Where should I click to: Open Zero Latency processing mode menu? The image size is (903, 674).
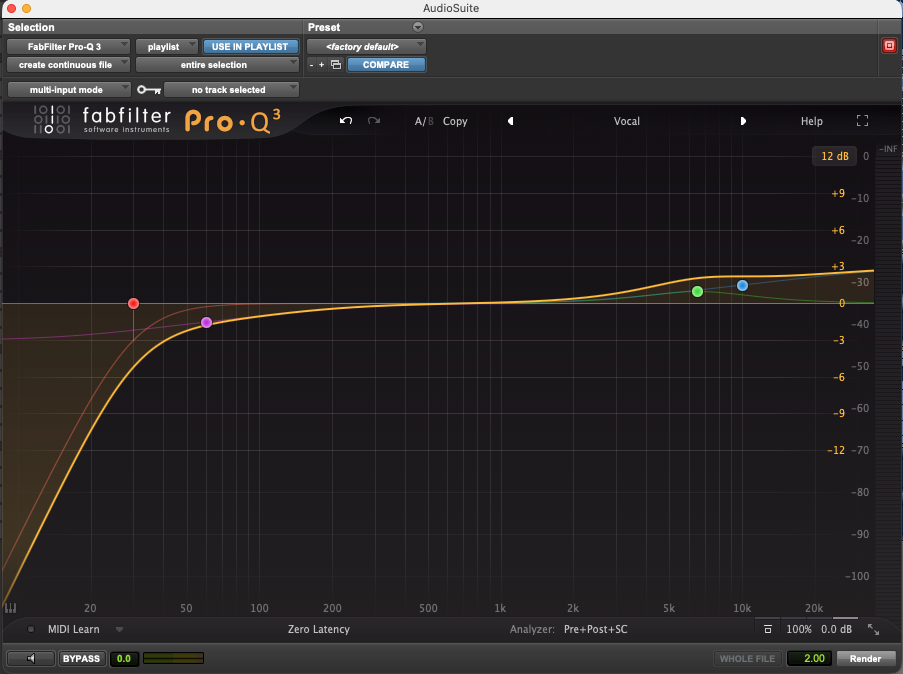(318, 629)
